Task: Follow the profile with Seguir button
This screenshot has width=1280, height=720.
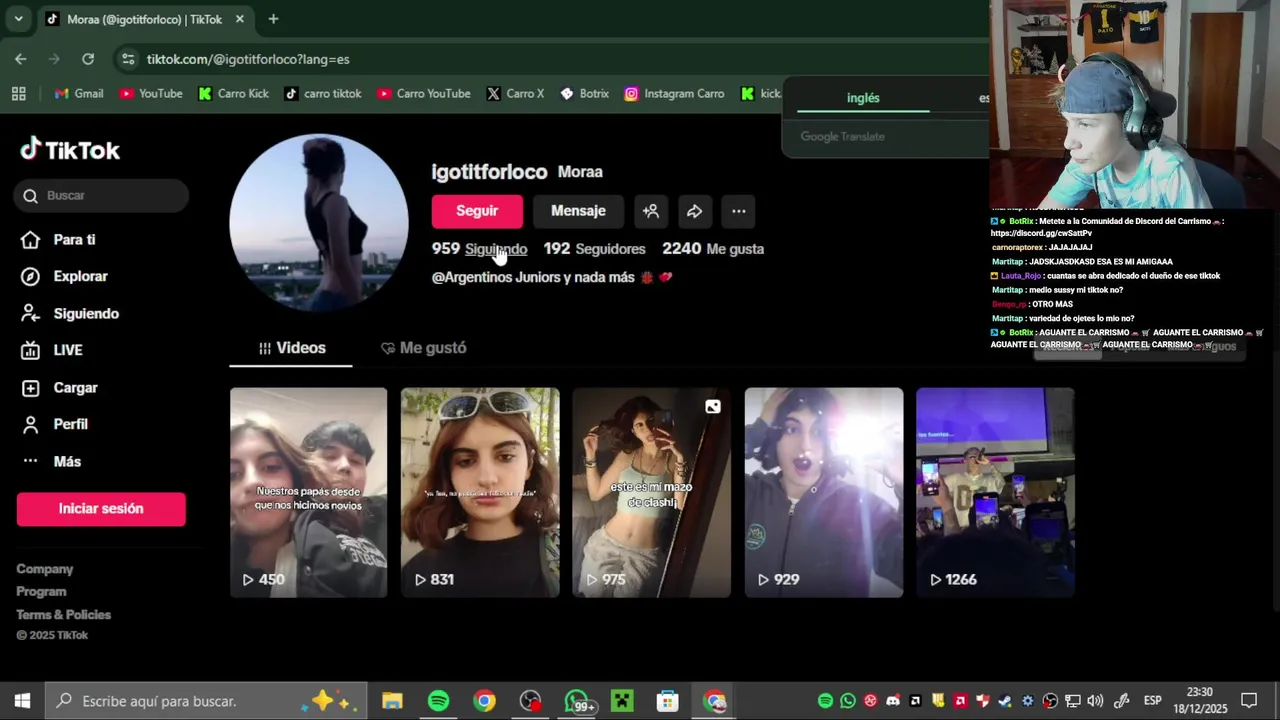Action: tap(477, 211)
